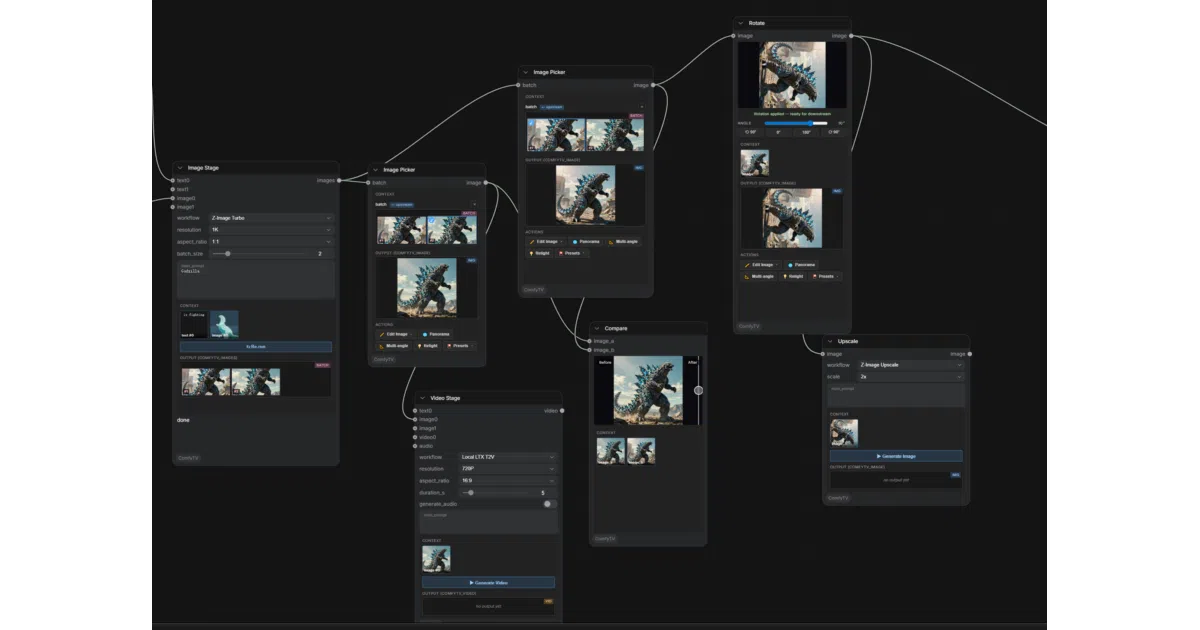
Task: Select the Video Stage context thumbnail
Action: 436,559
